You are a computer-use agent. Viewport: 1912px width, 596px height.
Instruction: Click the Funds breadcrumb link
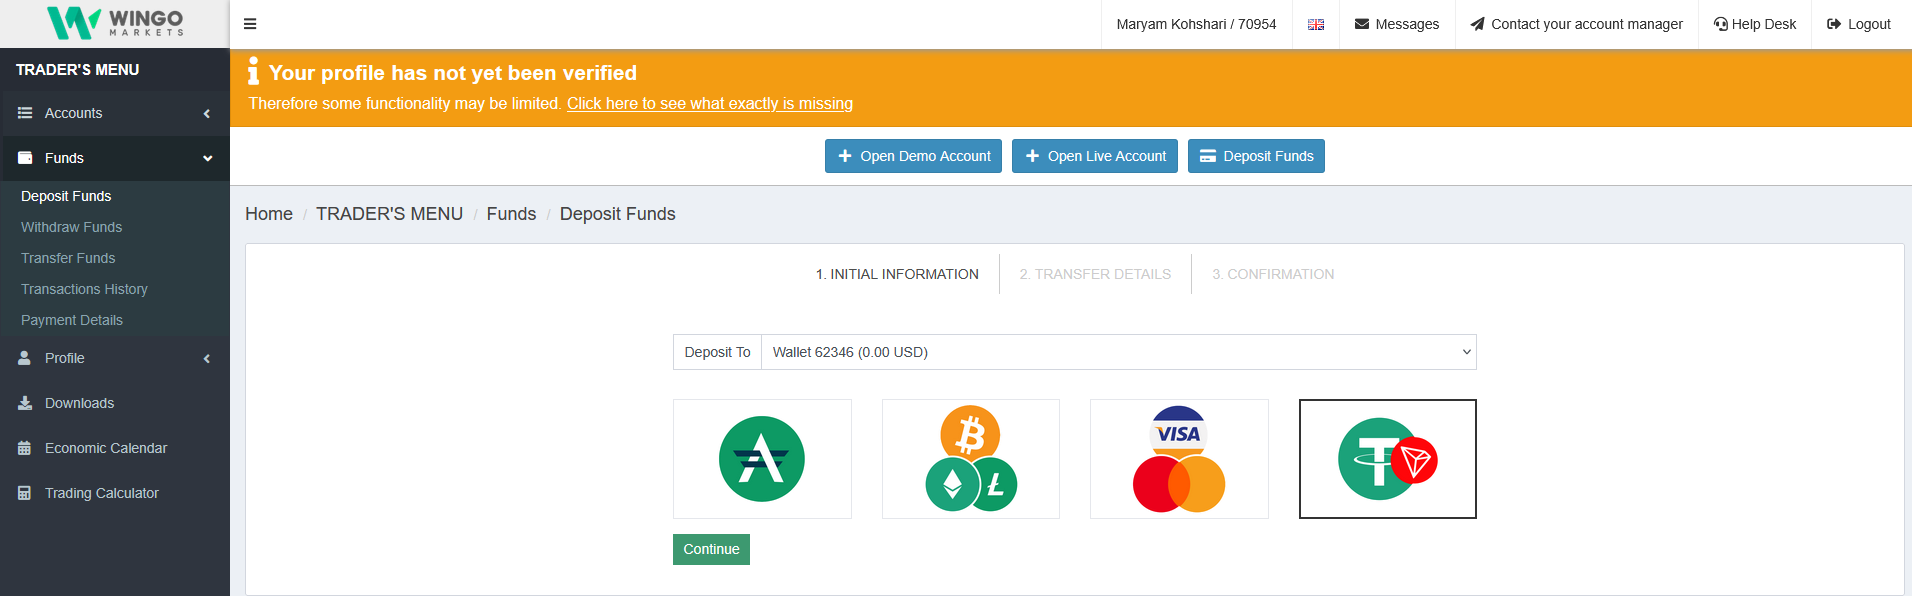(x=511, y=214)
